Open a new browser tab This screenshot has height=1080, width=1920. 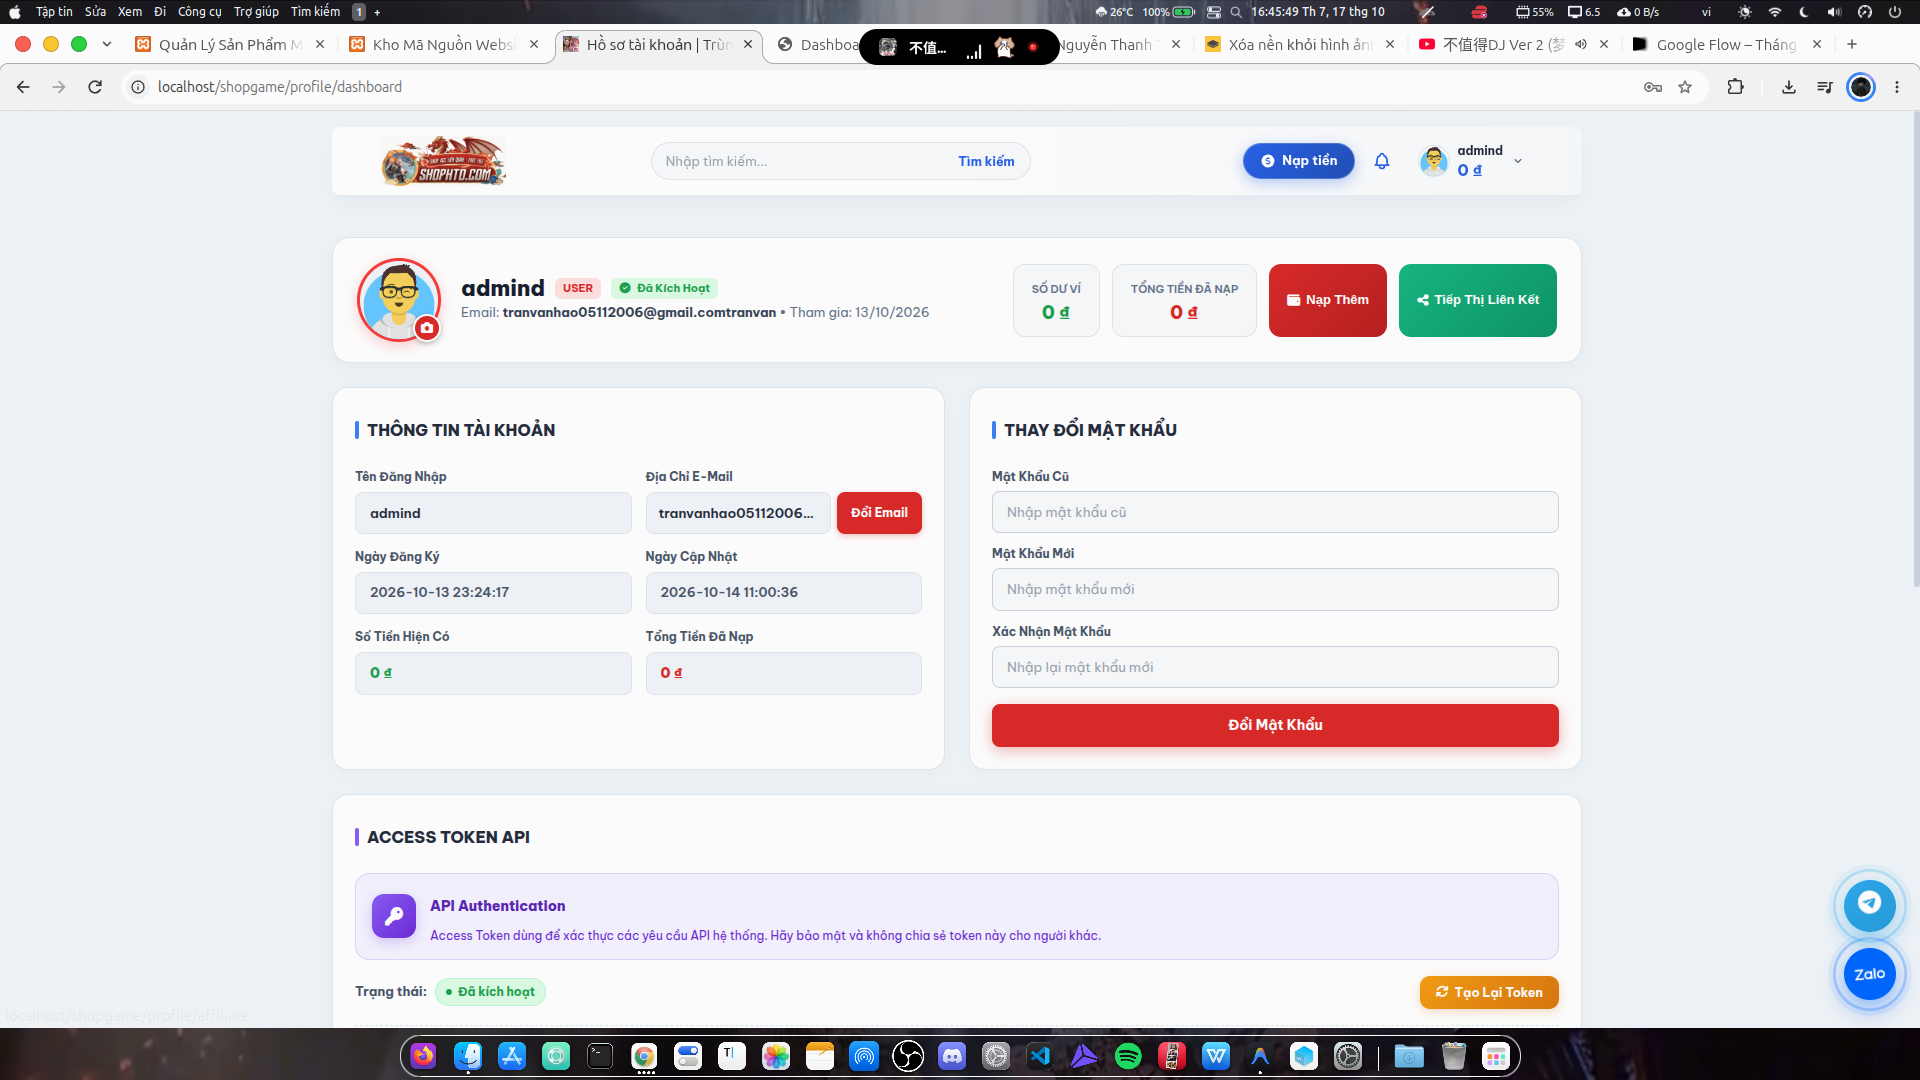tap(1852, 44)
